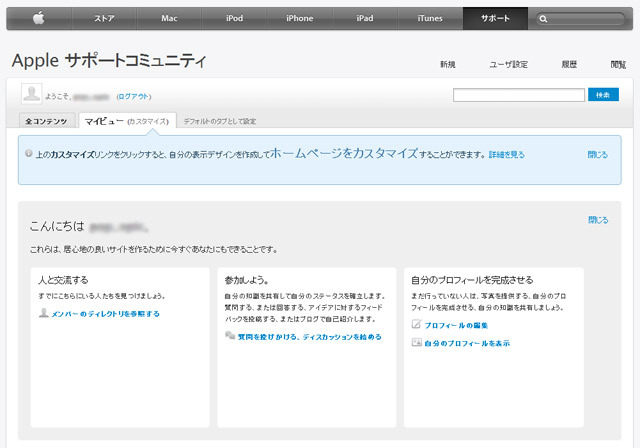Click the speech bubbles icon in 参加しよう
Image resolution: width=640 pixels, height=448 pixels.
230,335
